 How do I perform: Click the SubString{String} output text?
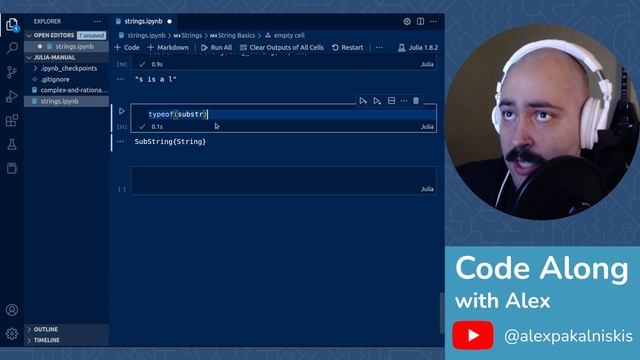point(170,142)
